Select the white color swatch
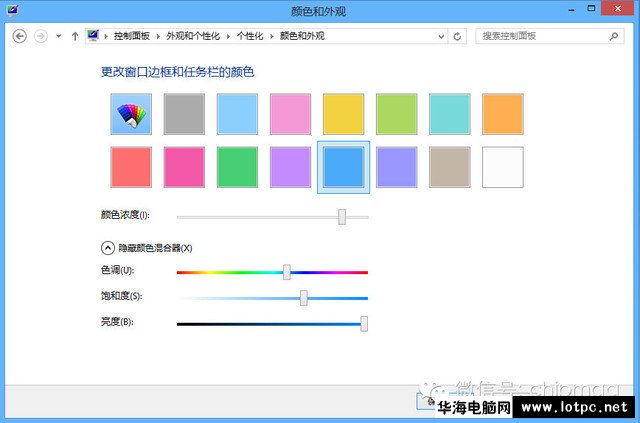640x423 pixels. tap(502, 167)
